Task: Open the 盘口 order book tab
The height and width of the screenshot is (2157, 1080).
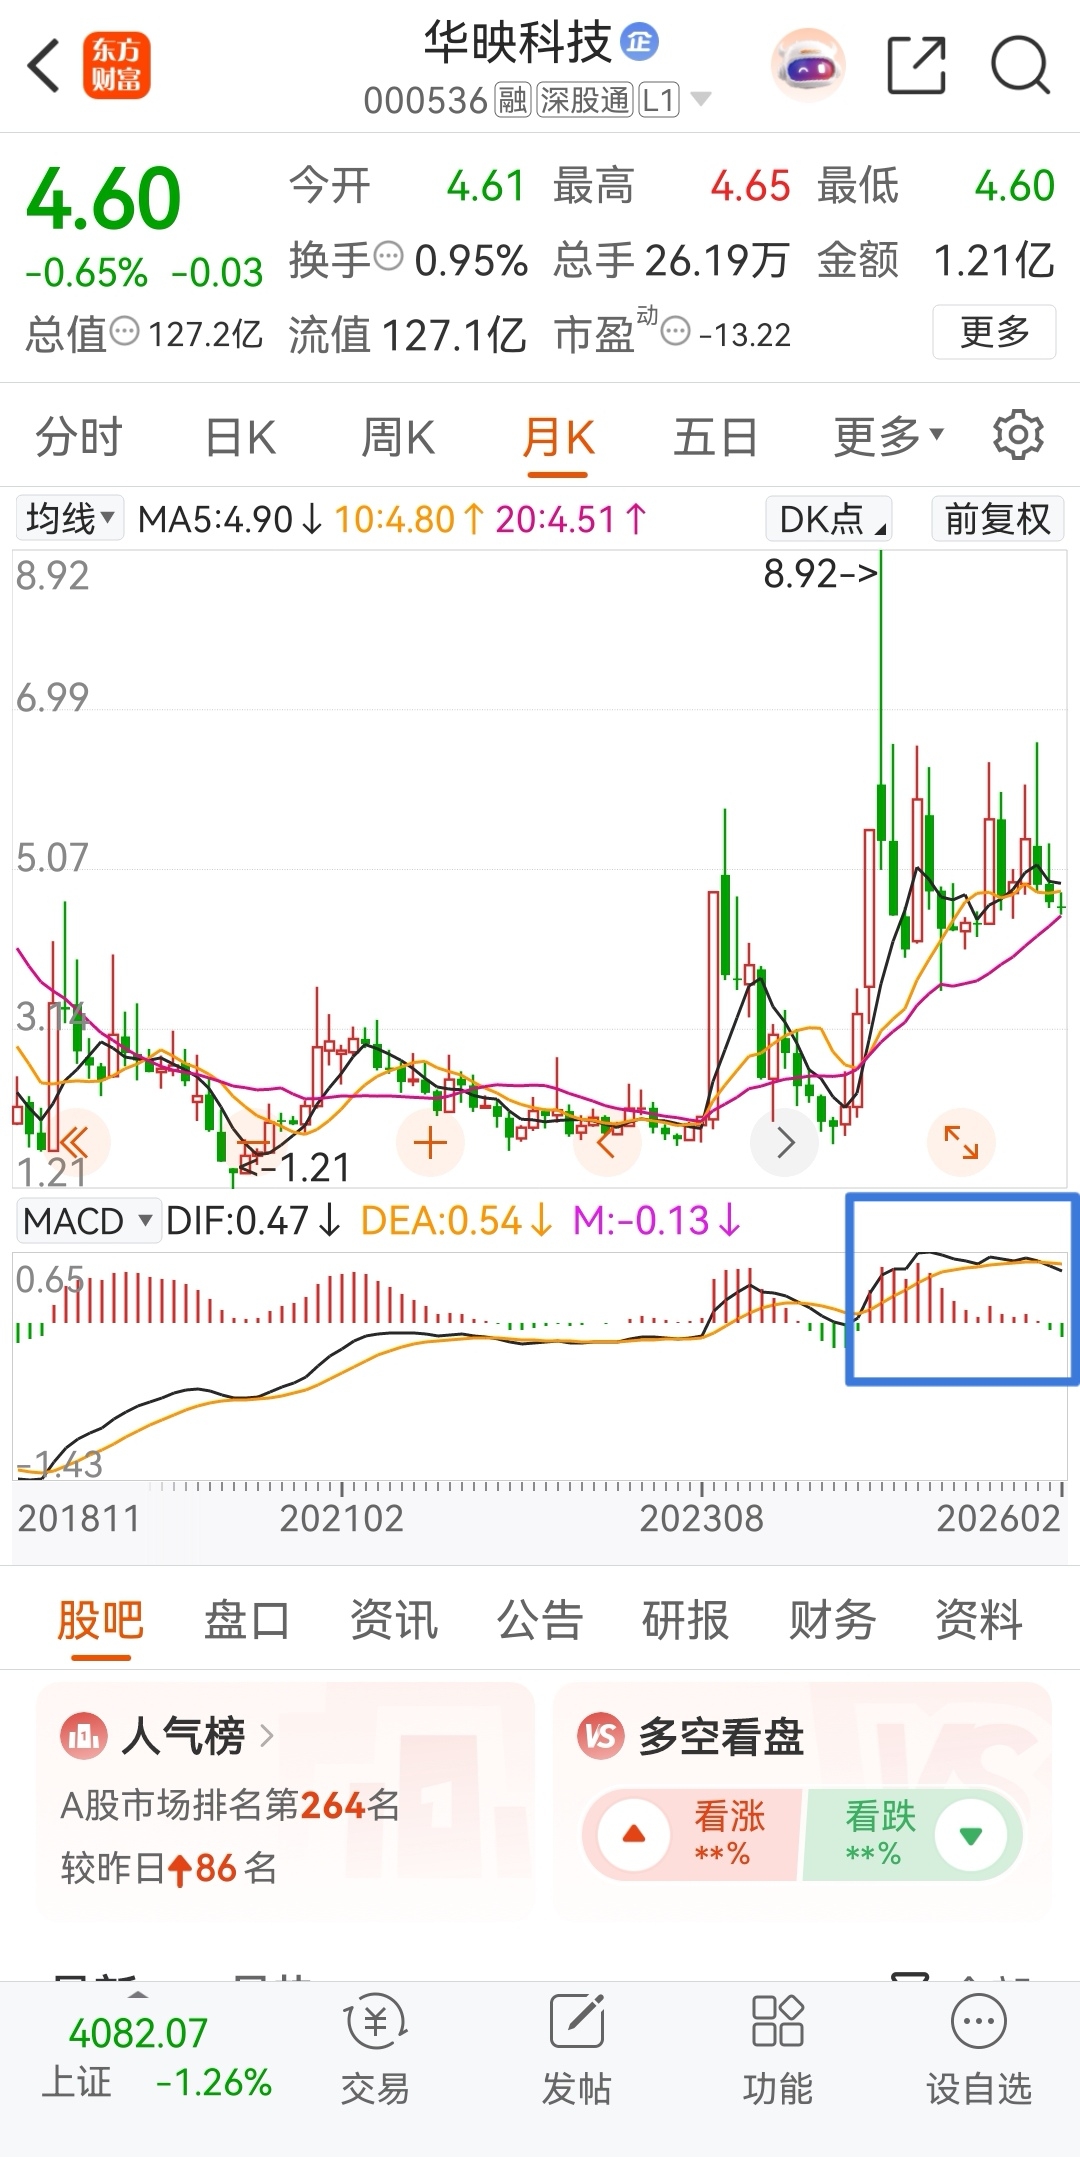Action: (246, 1619)
